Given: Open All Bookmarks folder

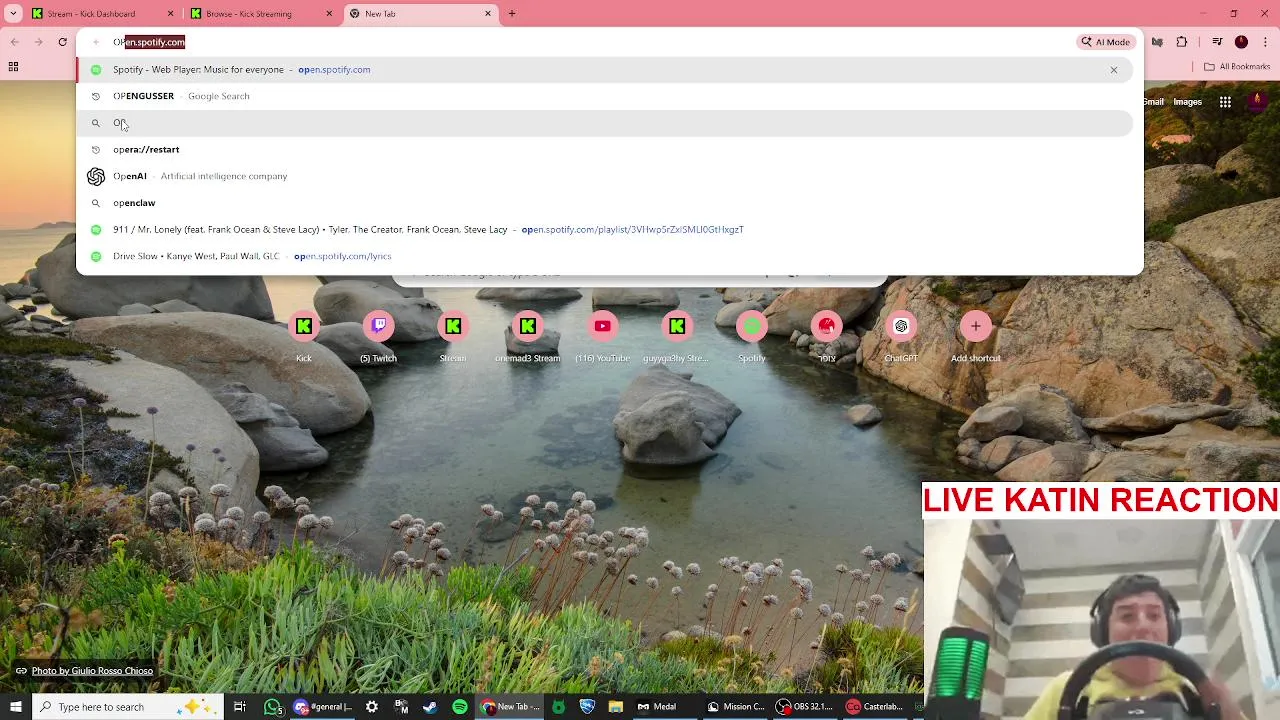Looking at the screenshot, I should point(1237,67).
